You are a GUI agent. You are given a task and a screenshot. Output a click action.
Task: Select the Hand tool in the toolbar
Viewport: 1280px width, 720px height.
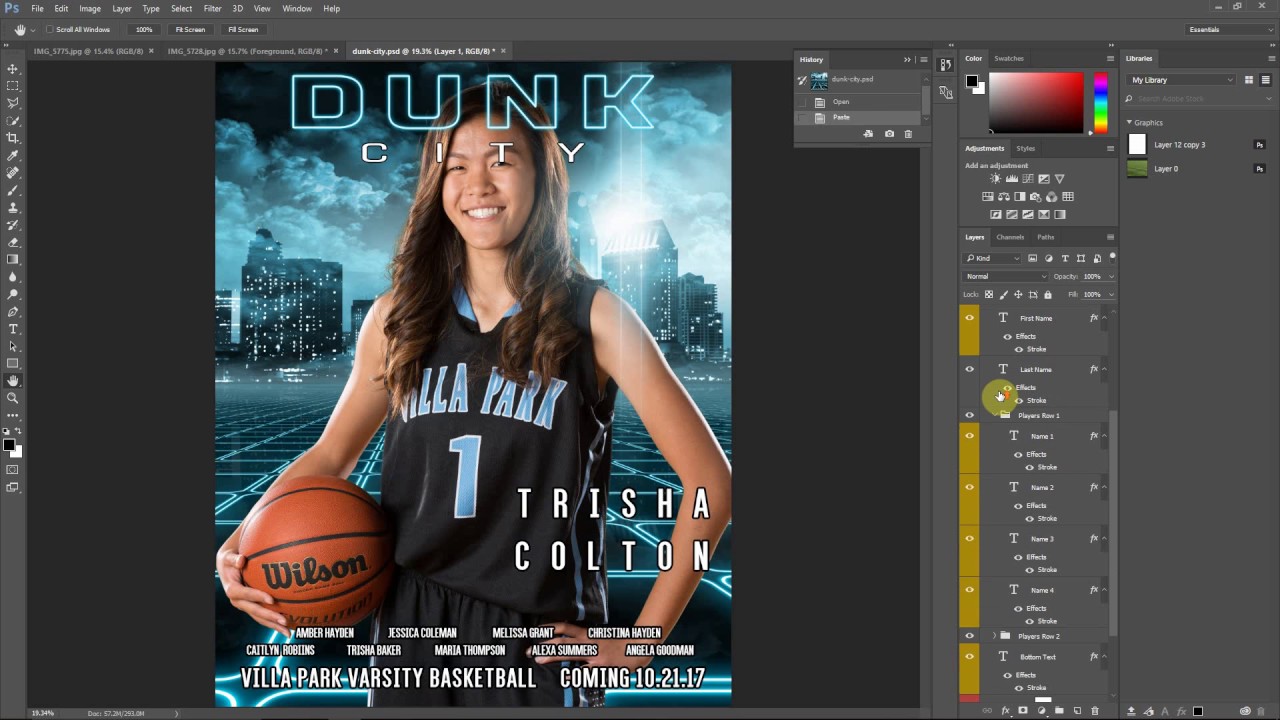pos(13,380)
